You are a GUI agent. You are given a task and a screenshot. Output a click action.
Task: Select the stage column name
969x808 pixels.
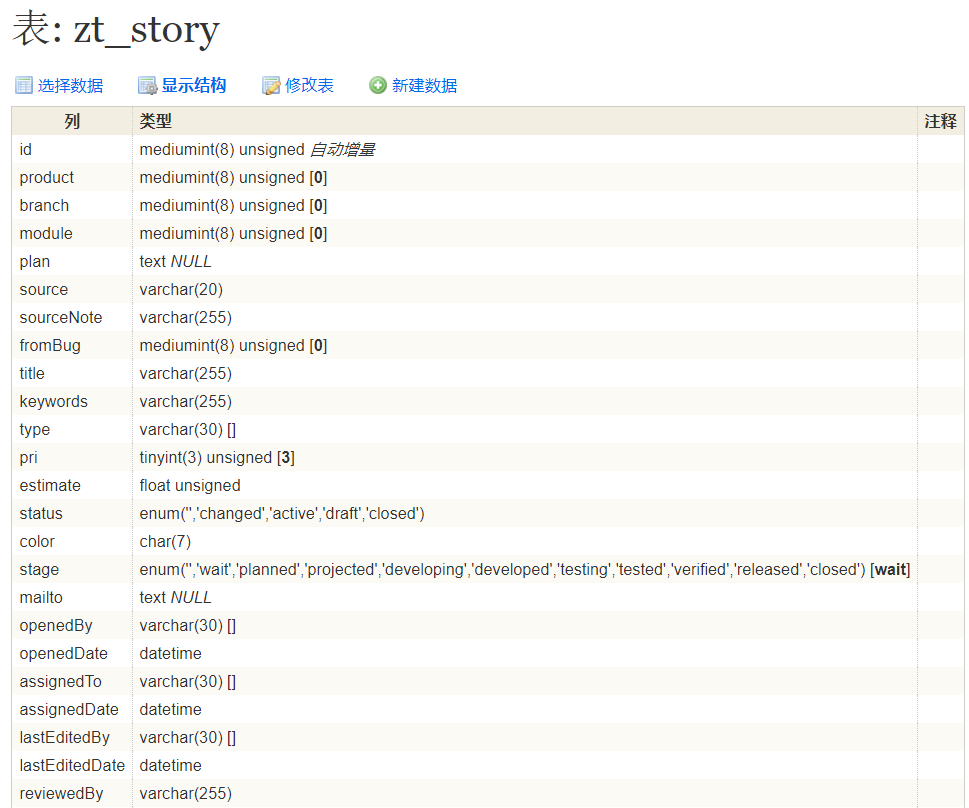[39, 569]
